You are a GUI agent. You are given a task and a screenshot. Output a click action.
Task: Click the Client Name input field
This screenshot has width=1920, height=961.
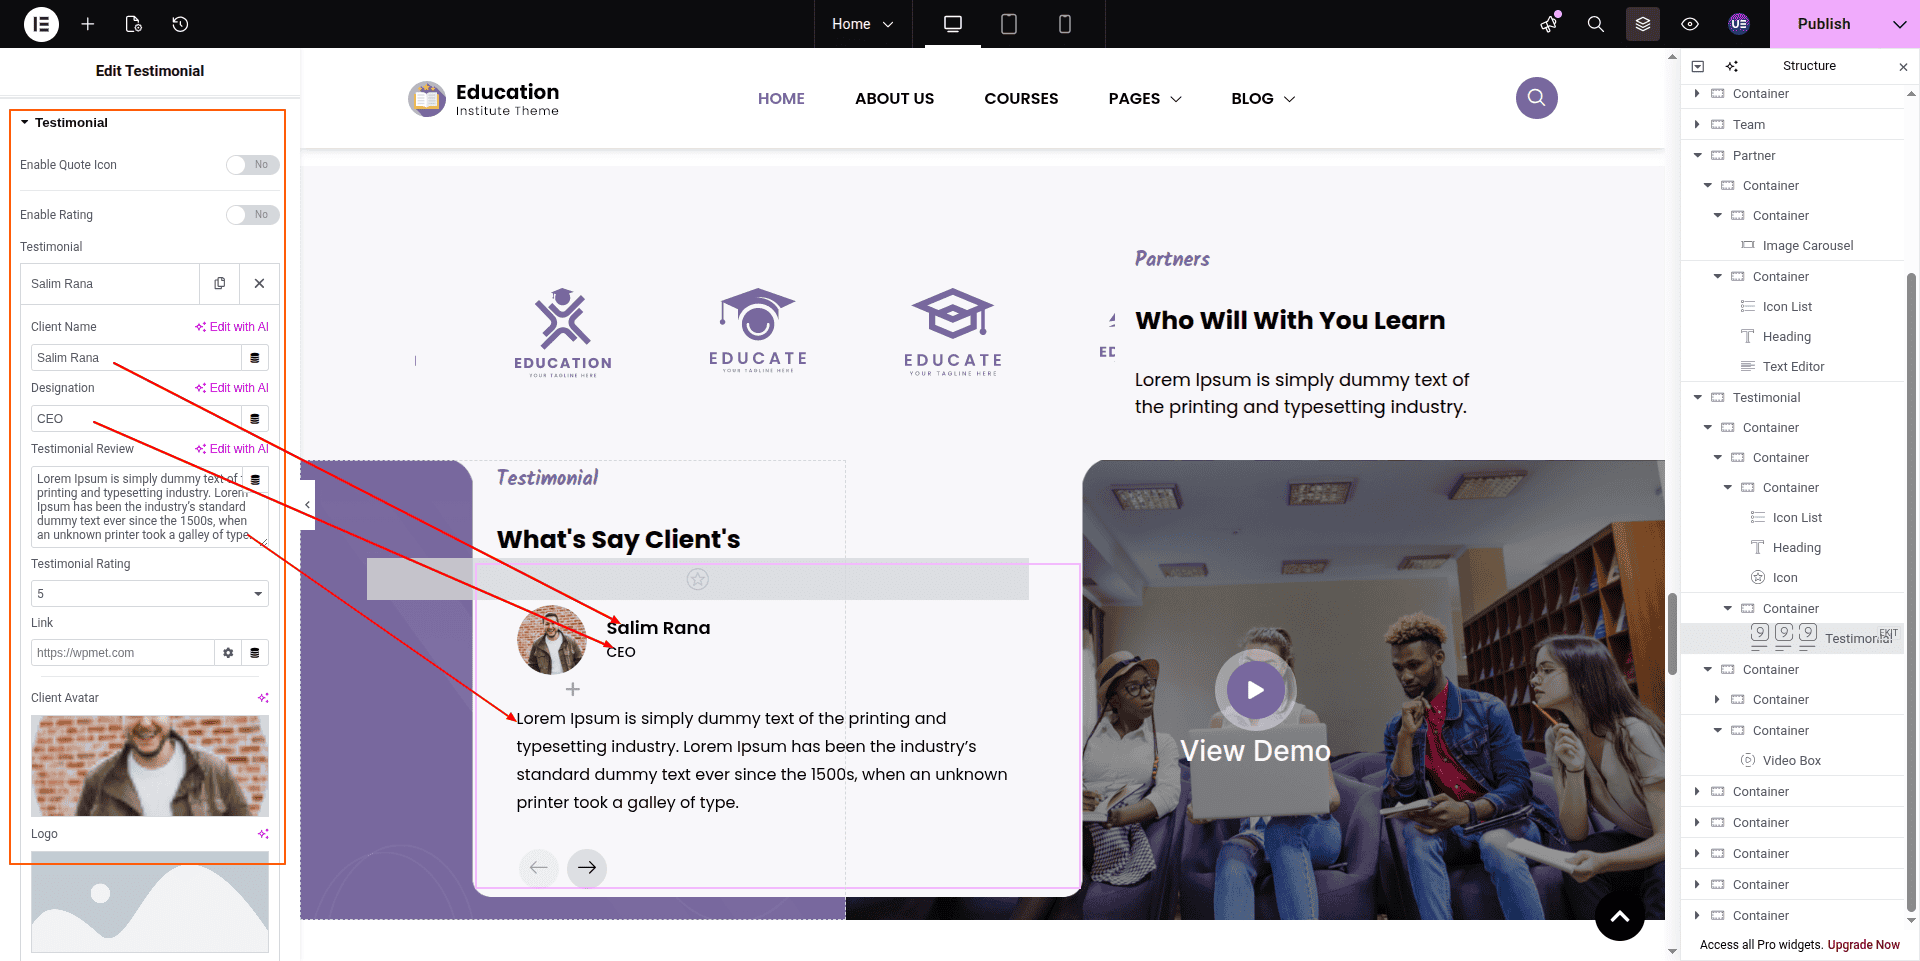(x=136, y=358)
